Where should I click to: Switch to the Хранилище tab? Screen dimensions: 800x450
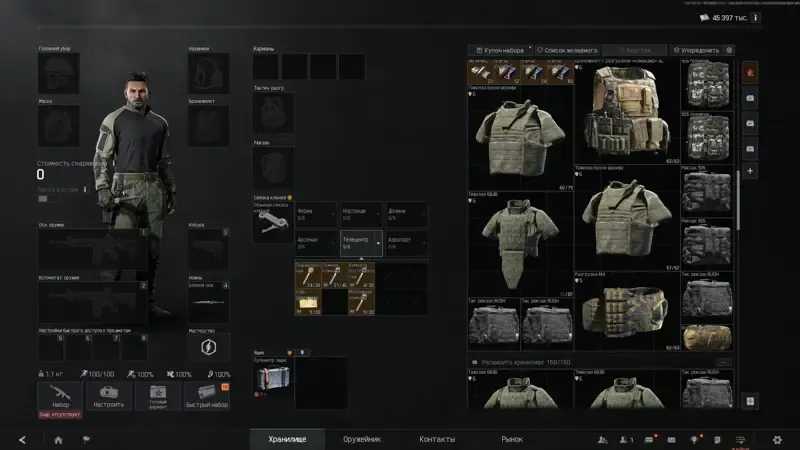click(287, 439)
